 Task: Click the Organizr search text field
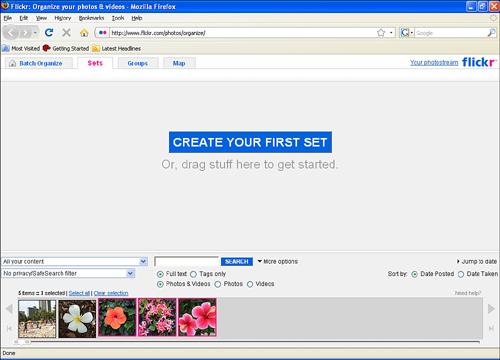point(187,261)
